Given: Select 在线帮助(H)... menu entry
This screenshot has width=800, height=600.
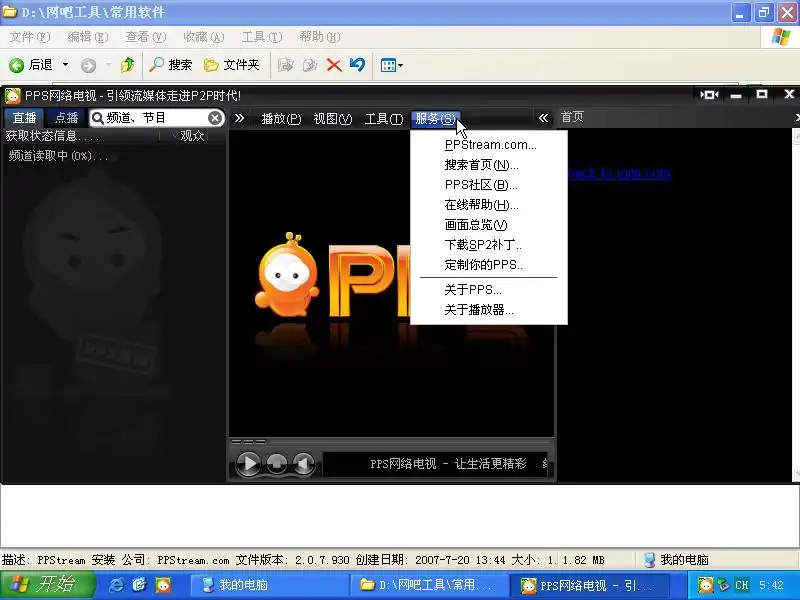Looking at the screenshot, I should [x=489, y=205].
